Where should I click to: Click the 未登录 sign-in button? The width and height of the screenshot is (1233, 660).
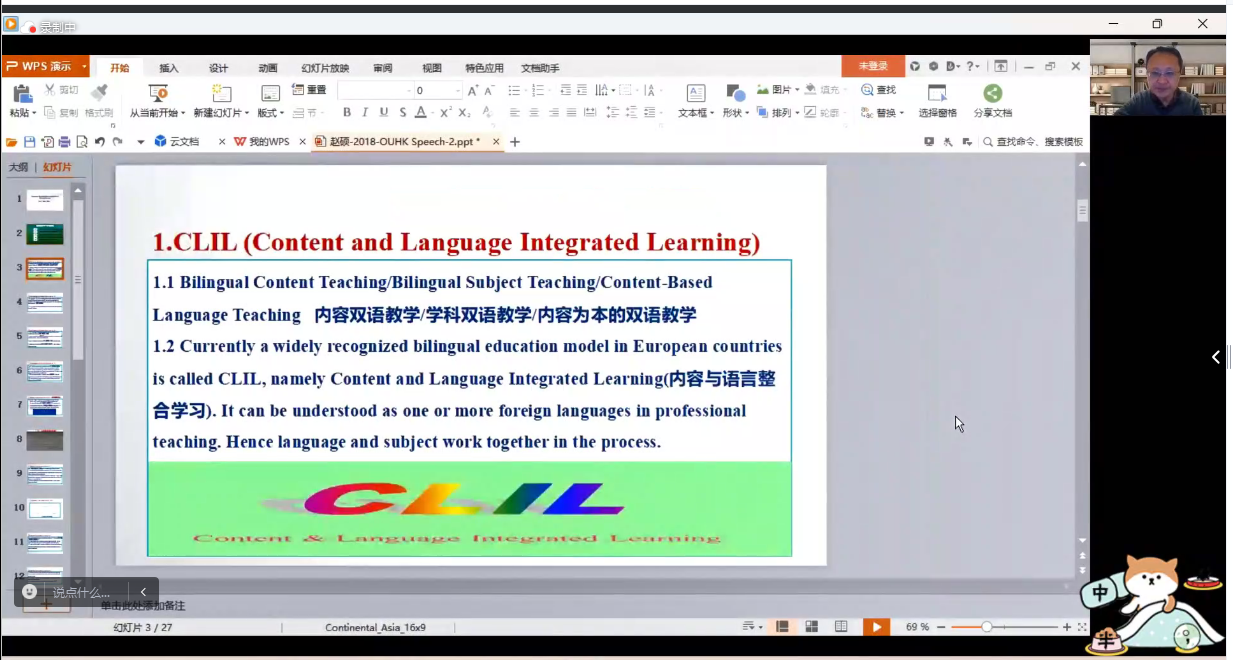[873, 66]
